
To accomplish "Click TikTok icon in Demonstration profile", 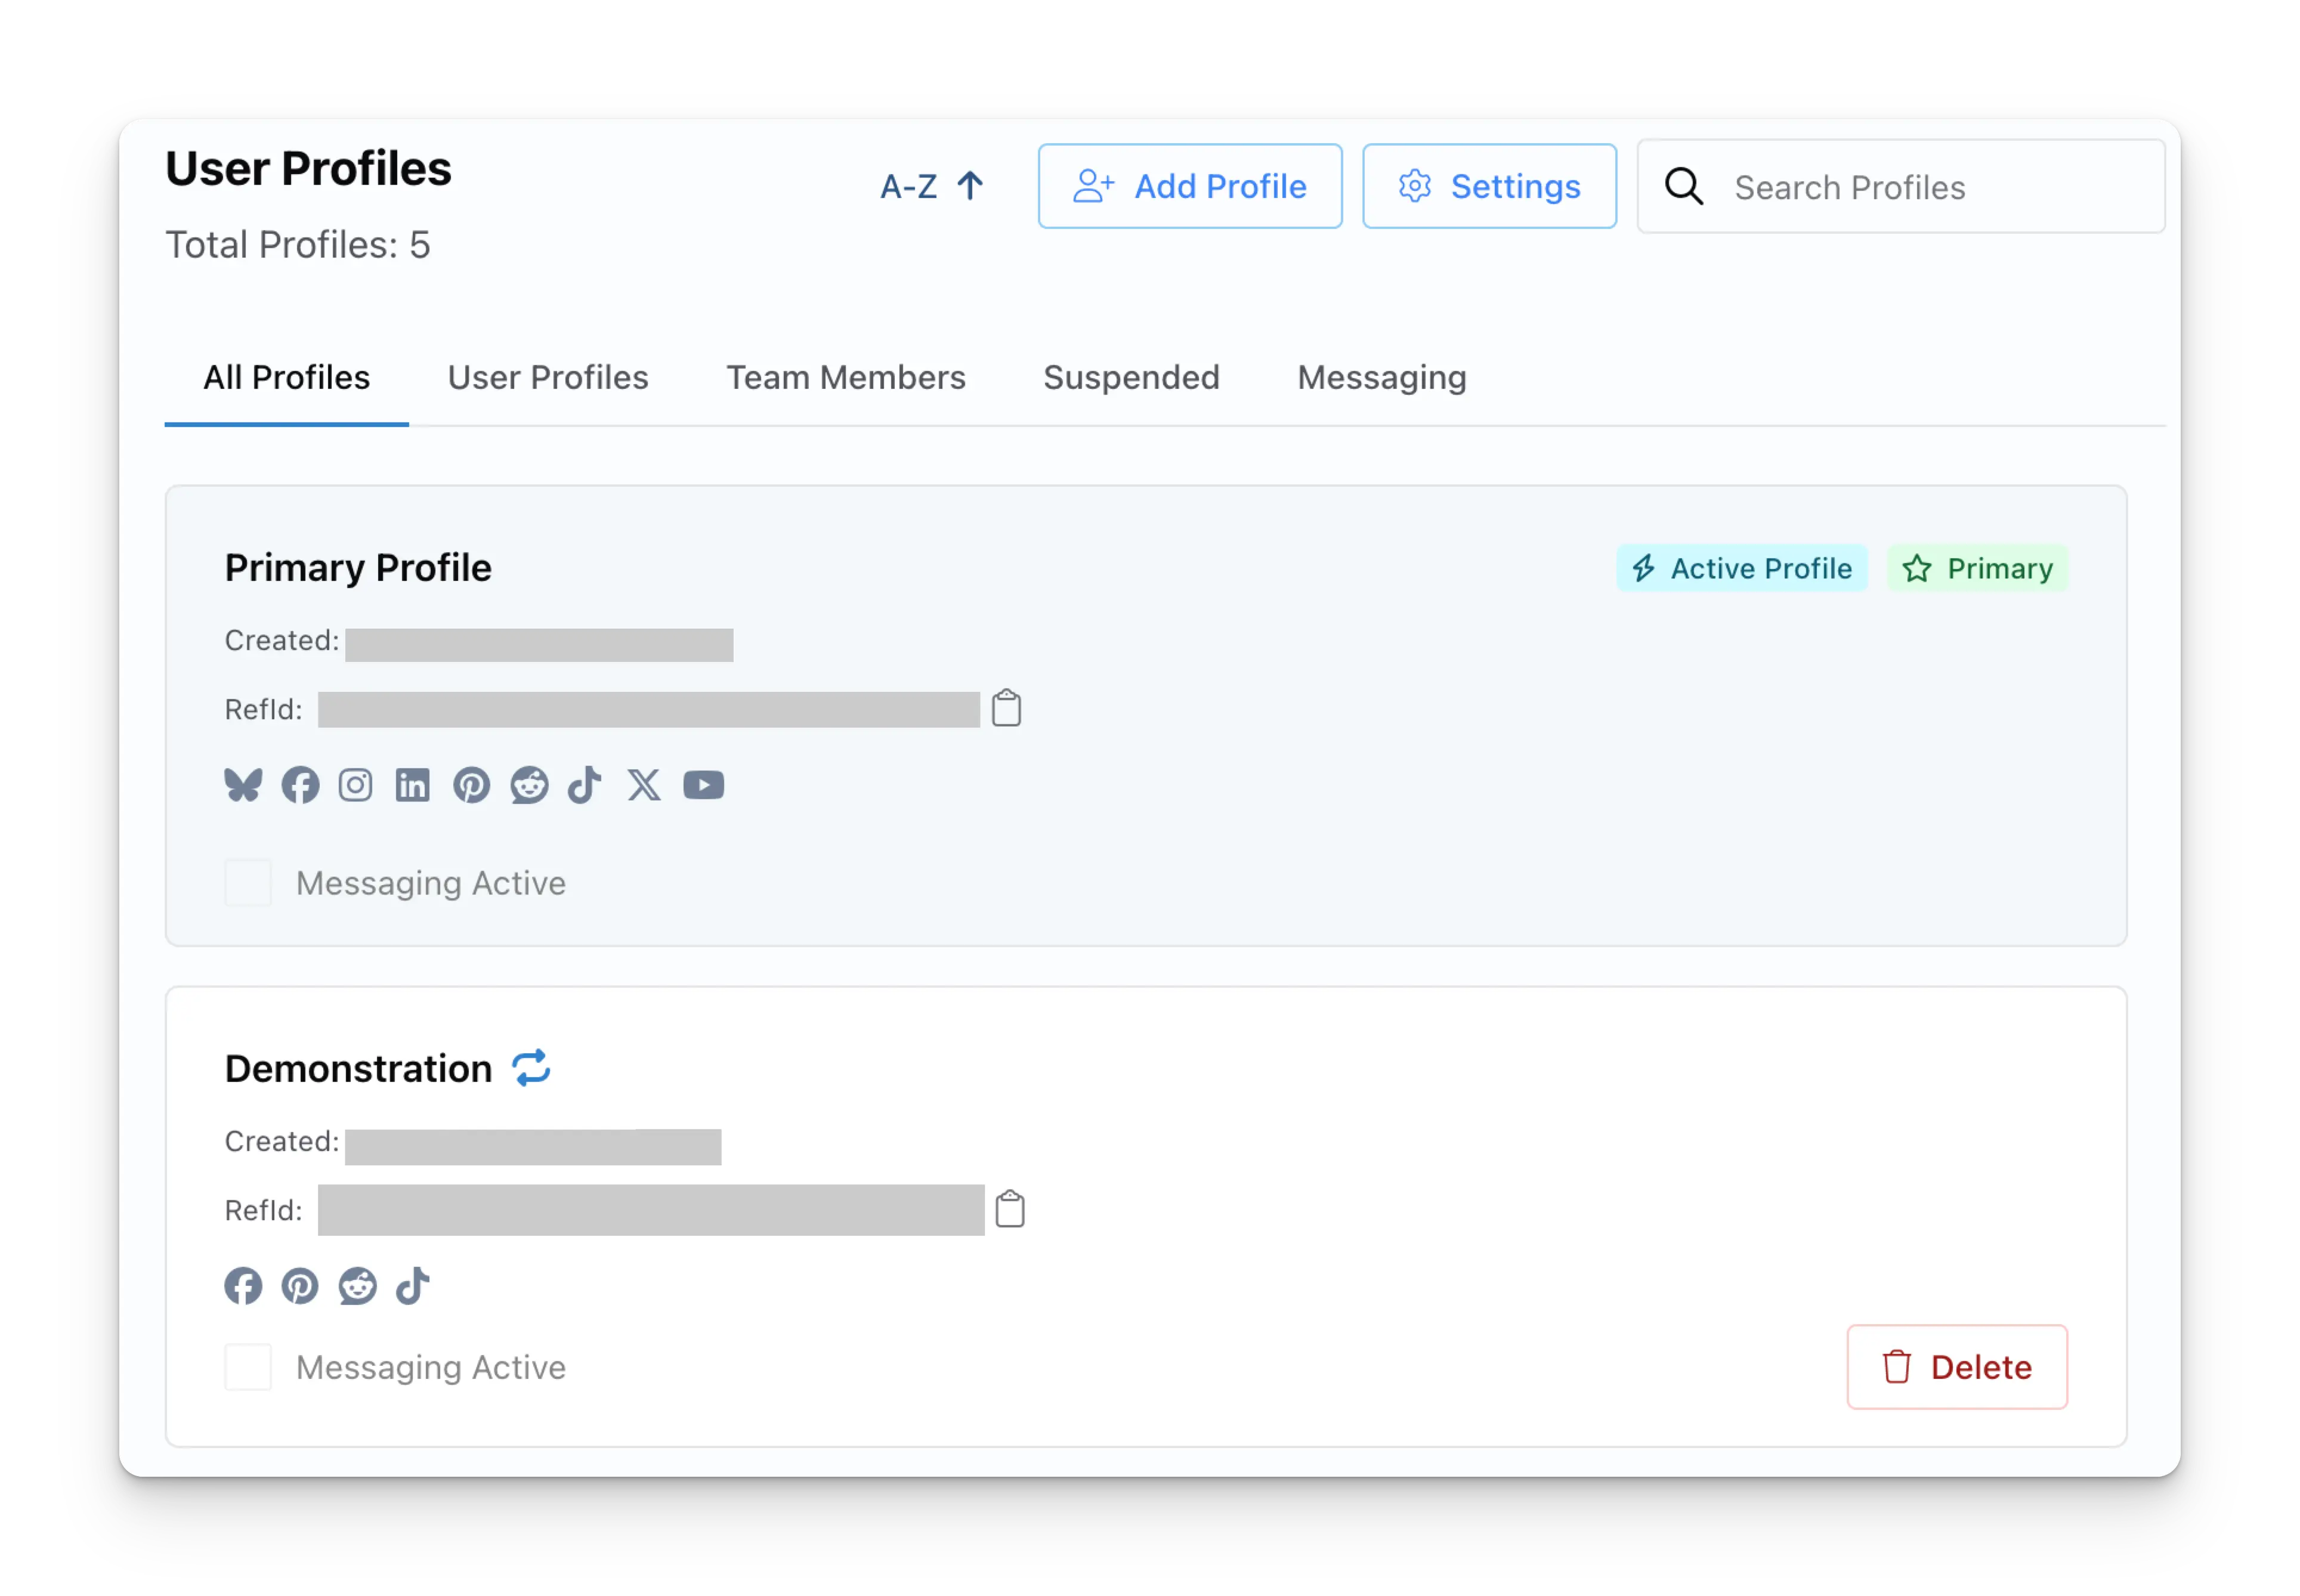I will pos(413,1286).
